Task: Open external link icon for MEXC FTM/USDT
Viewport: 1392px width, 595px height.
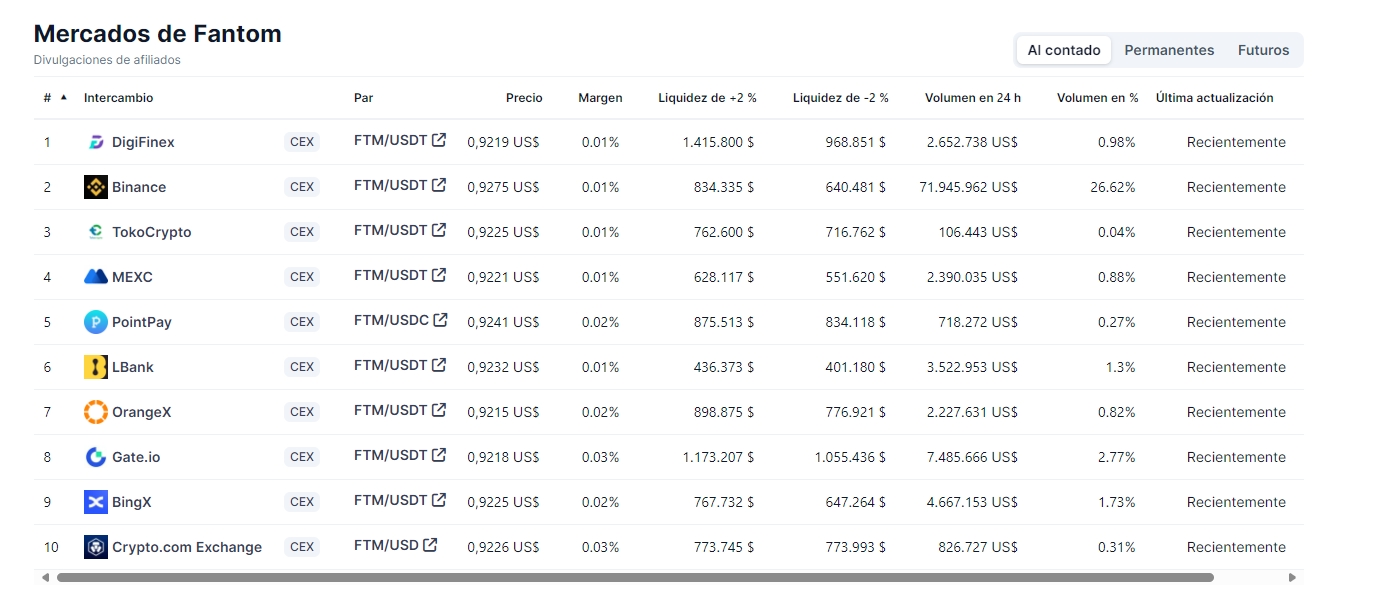Action: (x=439, y=275)
